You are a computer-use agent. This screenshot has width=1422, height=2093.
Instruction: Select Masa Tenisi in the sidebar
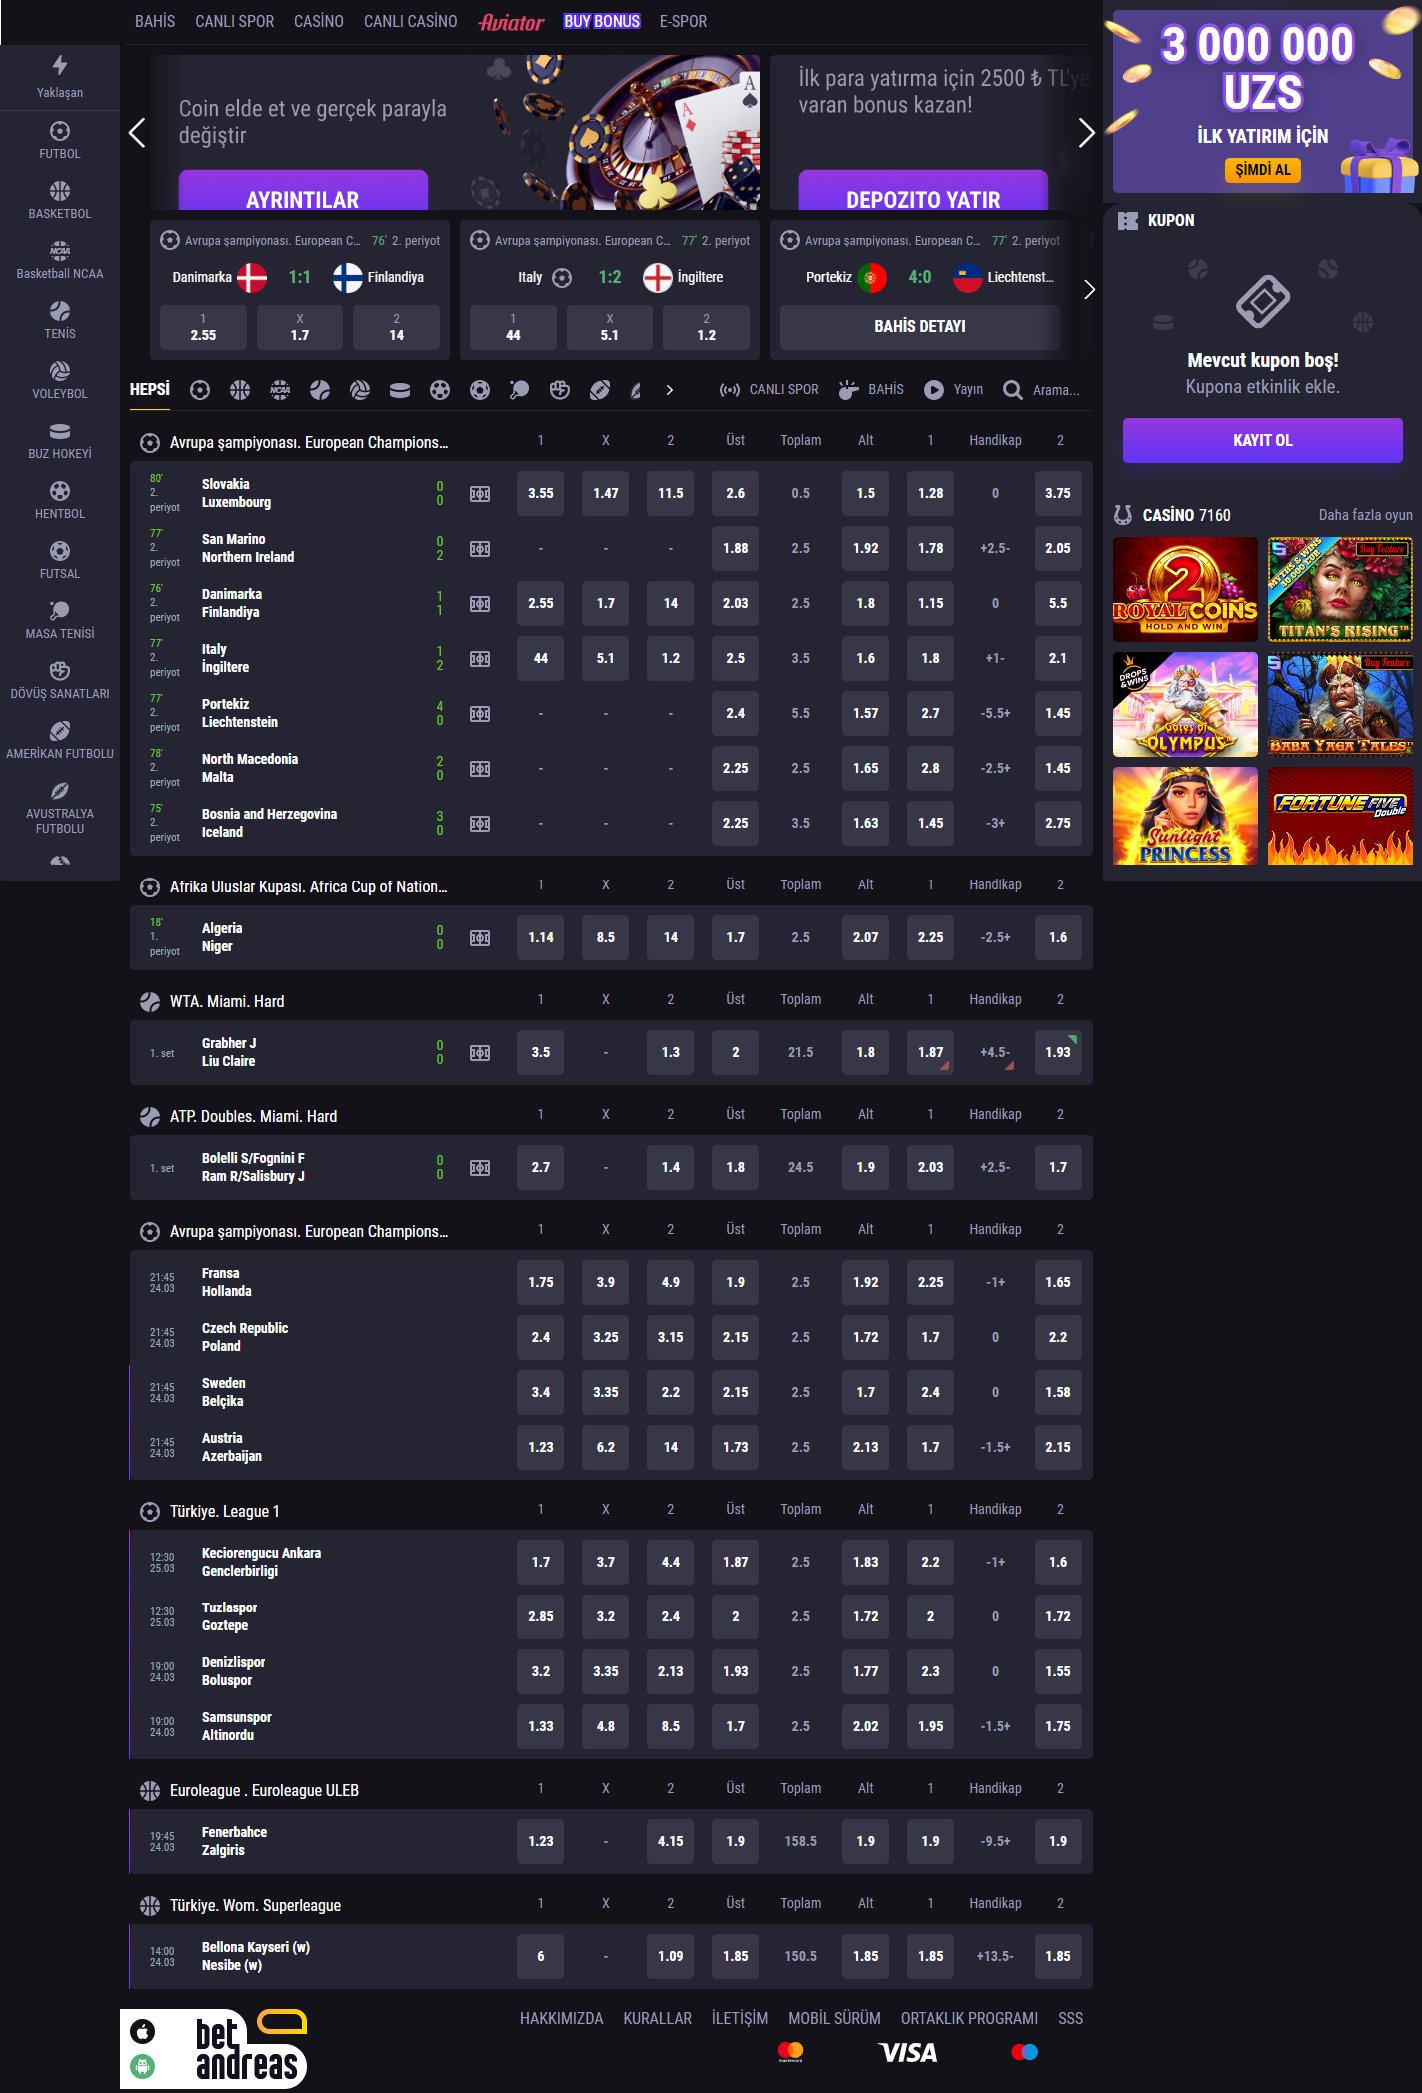click(60, 620)
